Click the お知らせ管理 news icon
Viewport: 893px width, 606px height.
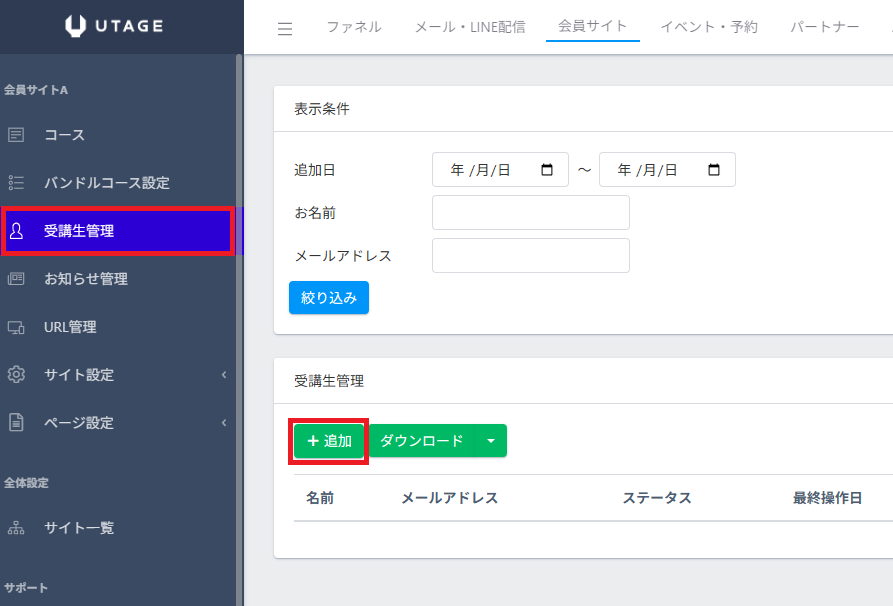tap(16, 279)
